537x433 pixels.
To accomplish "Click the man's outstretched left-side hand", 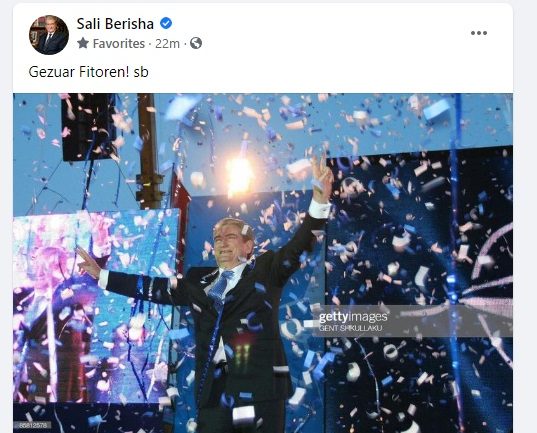I will (88, 262).
